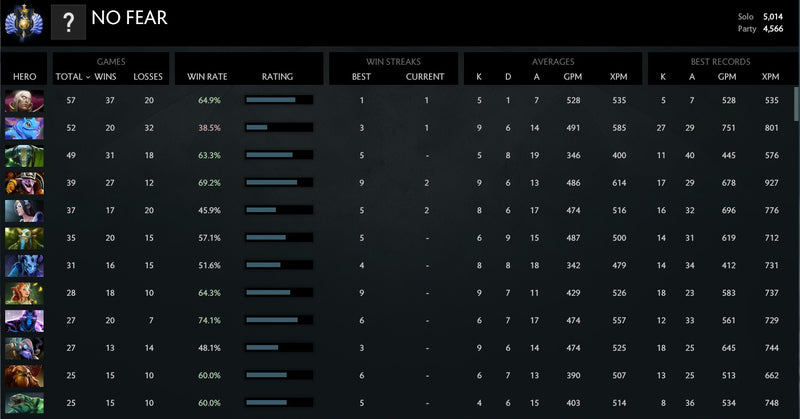This screenshot has height=419, width=800.
Task: Select hero portrait with 38.5% win rate
Action: tap(23, 128)
